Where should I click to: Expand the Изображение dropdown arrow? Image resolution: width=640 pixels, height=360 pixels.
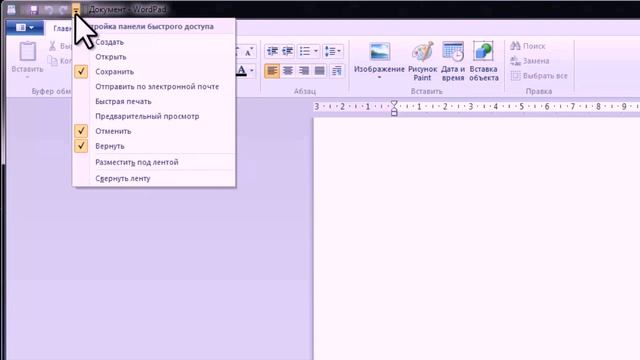click(379, 77)
